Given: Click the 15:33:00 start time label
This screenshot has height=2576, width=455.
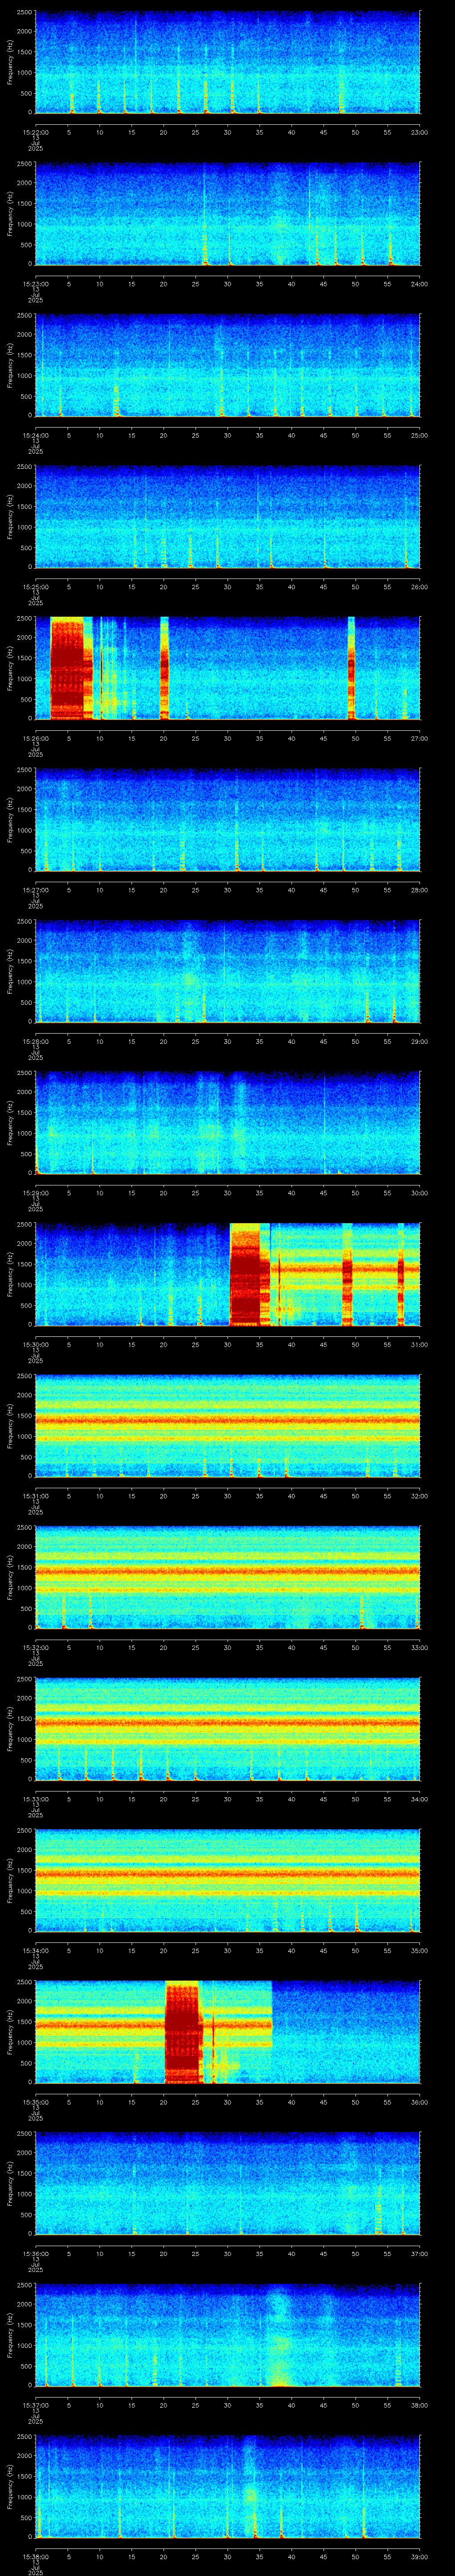Looking at the screenshot, I should pyautogui.click(x=35, y=1799).
